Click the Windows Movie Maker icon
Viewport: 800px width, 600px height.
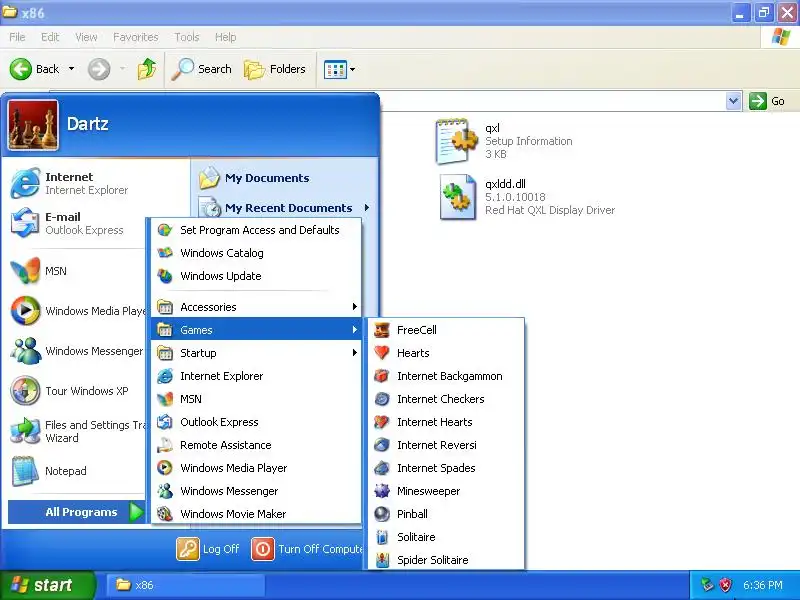pos(164,513)
